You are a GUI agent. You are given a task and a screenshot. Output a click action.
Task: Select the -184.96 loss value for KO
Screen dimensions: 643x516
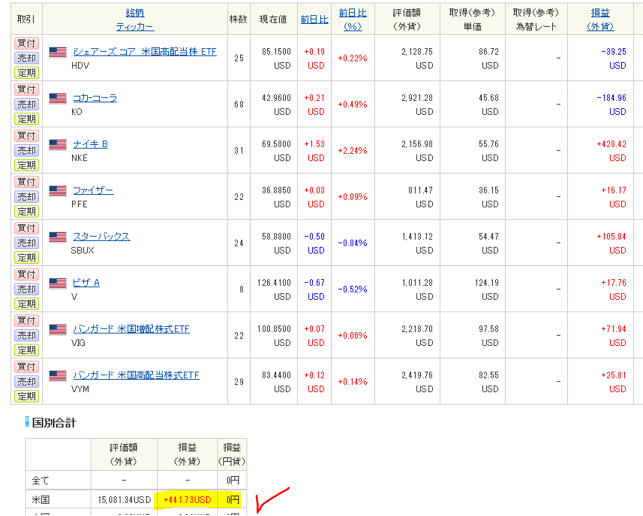tap(611, 98)
